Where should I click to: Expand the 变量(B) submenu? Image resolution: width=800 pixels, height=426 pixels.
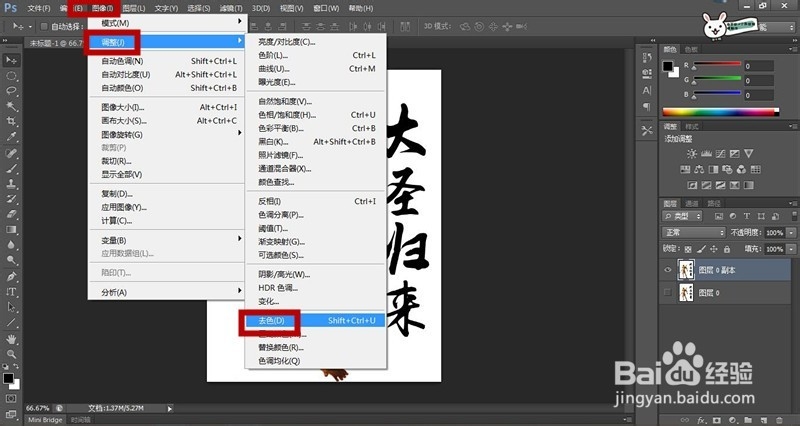(x=167, y=240)
